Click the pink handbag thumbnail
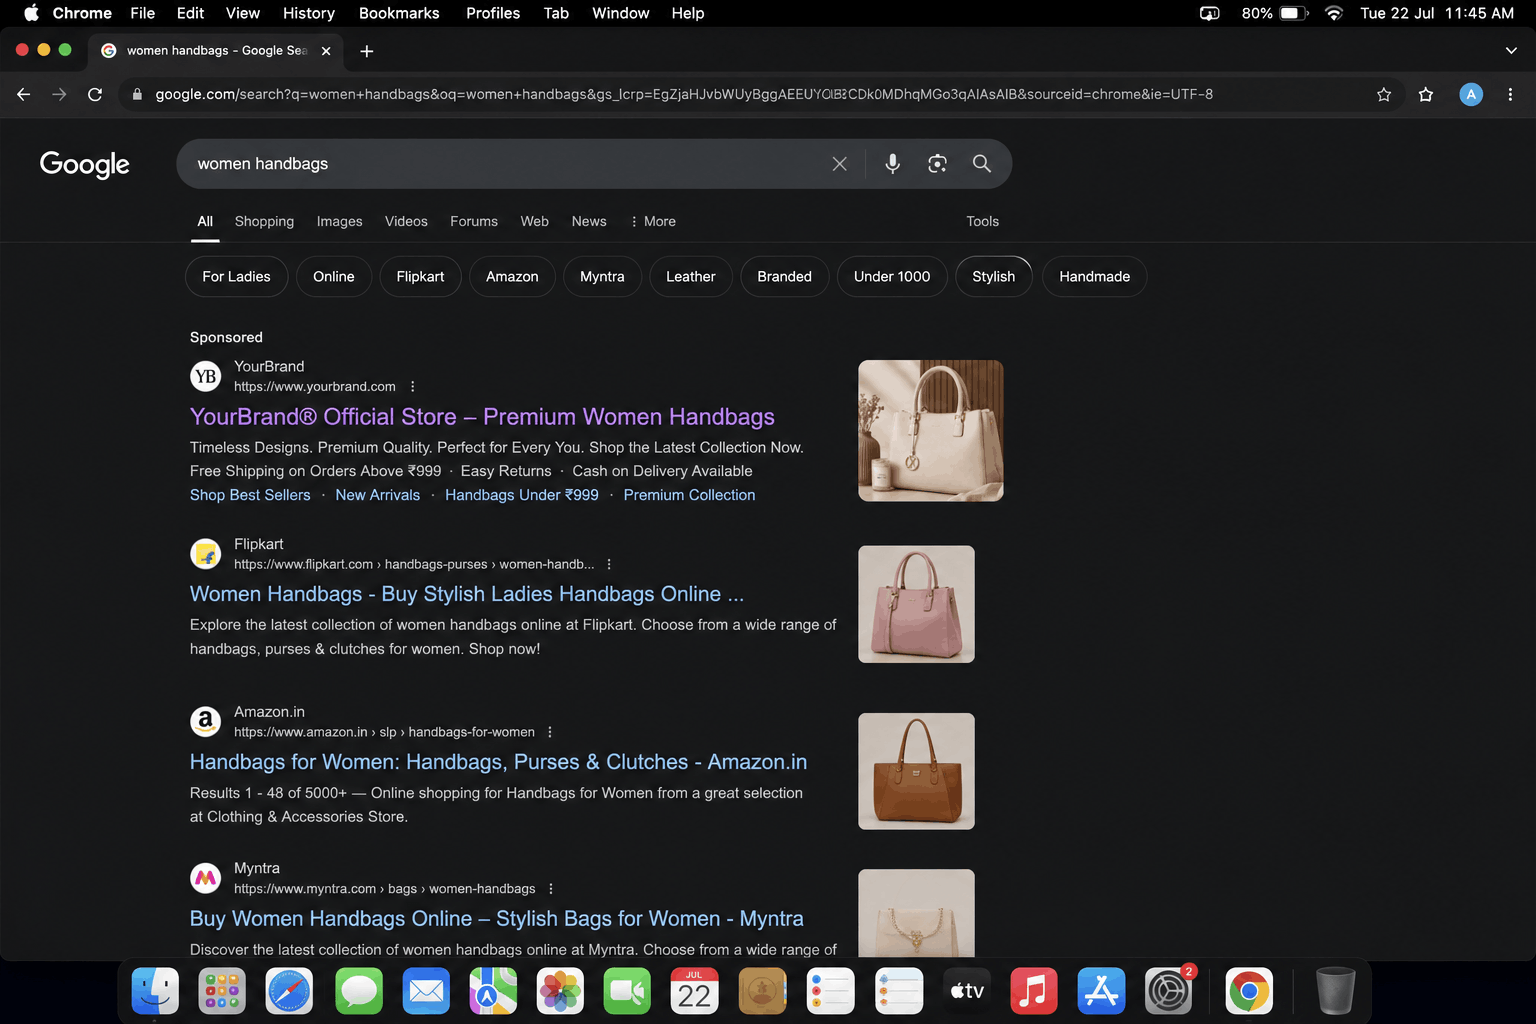1536x1024 pixels. [916, 604]
